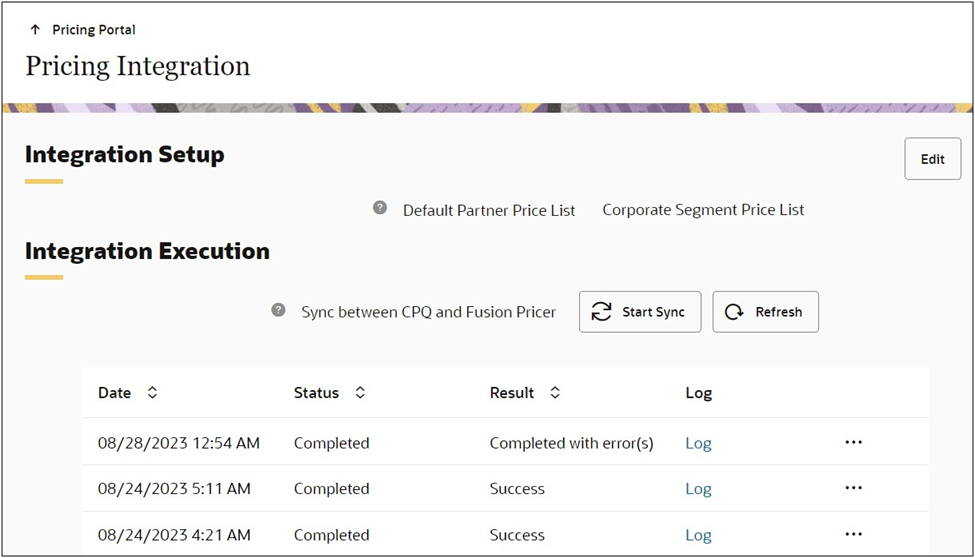Screen dimensions: 975x558
Task: Click the up arrow beside Pricing Portal
Action: point(35,30)
